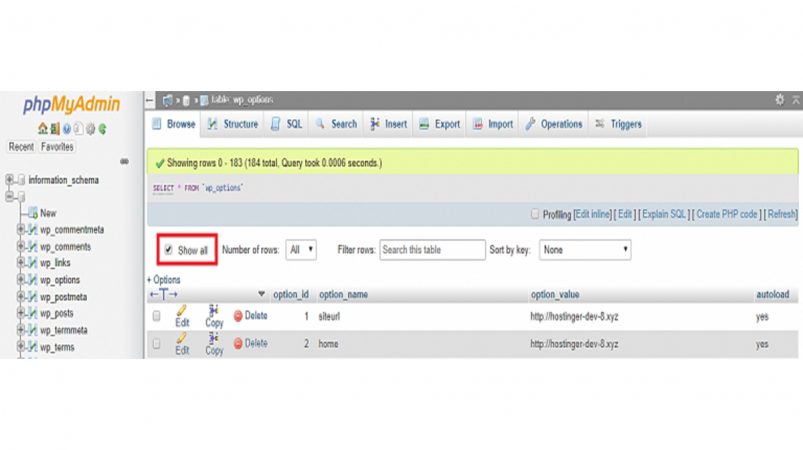This screenshot has height=450, width=803.
Task: Reload navigation panel with green refresh icon
Action: [102, 129]
